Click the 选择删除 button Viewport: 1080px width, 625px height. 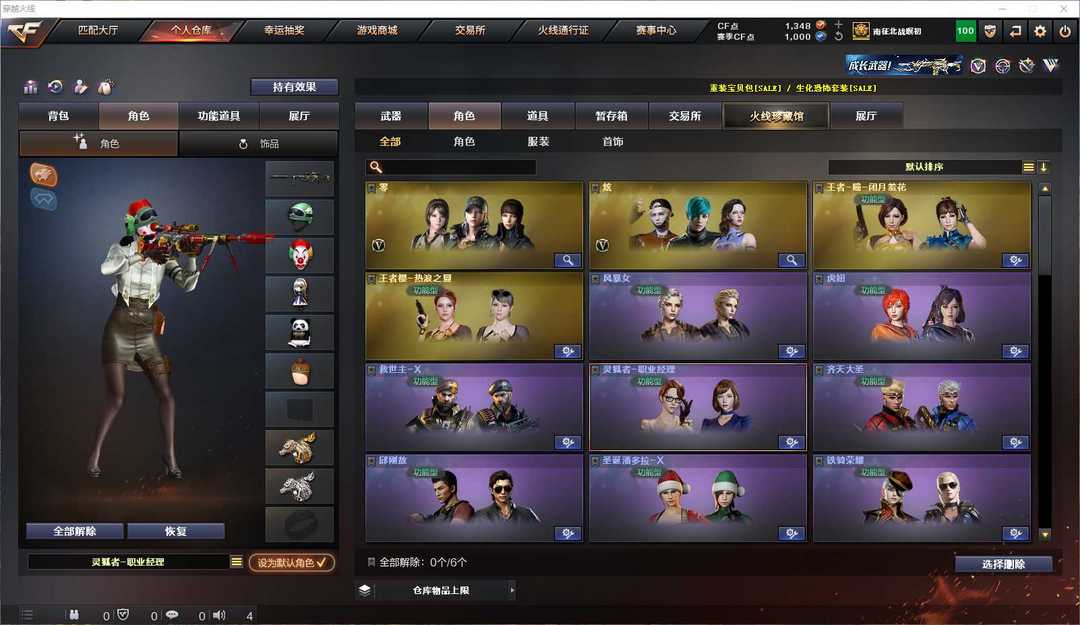click(x=1004, y=564)
